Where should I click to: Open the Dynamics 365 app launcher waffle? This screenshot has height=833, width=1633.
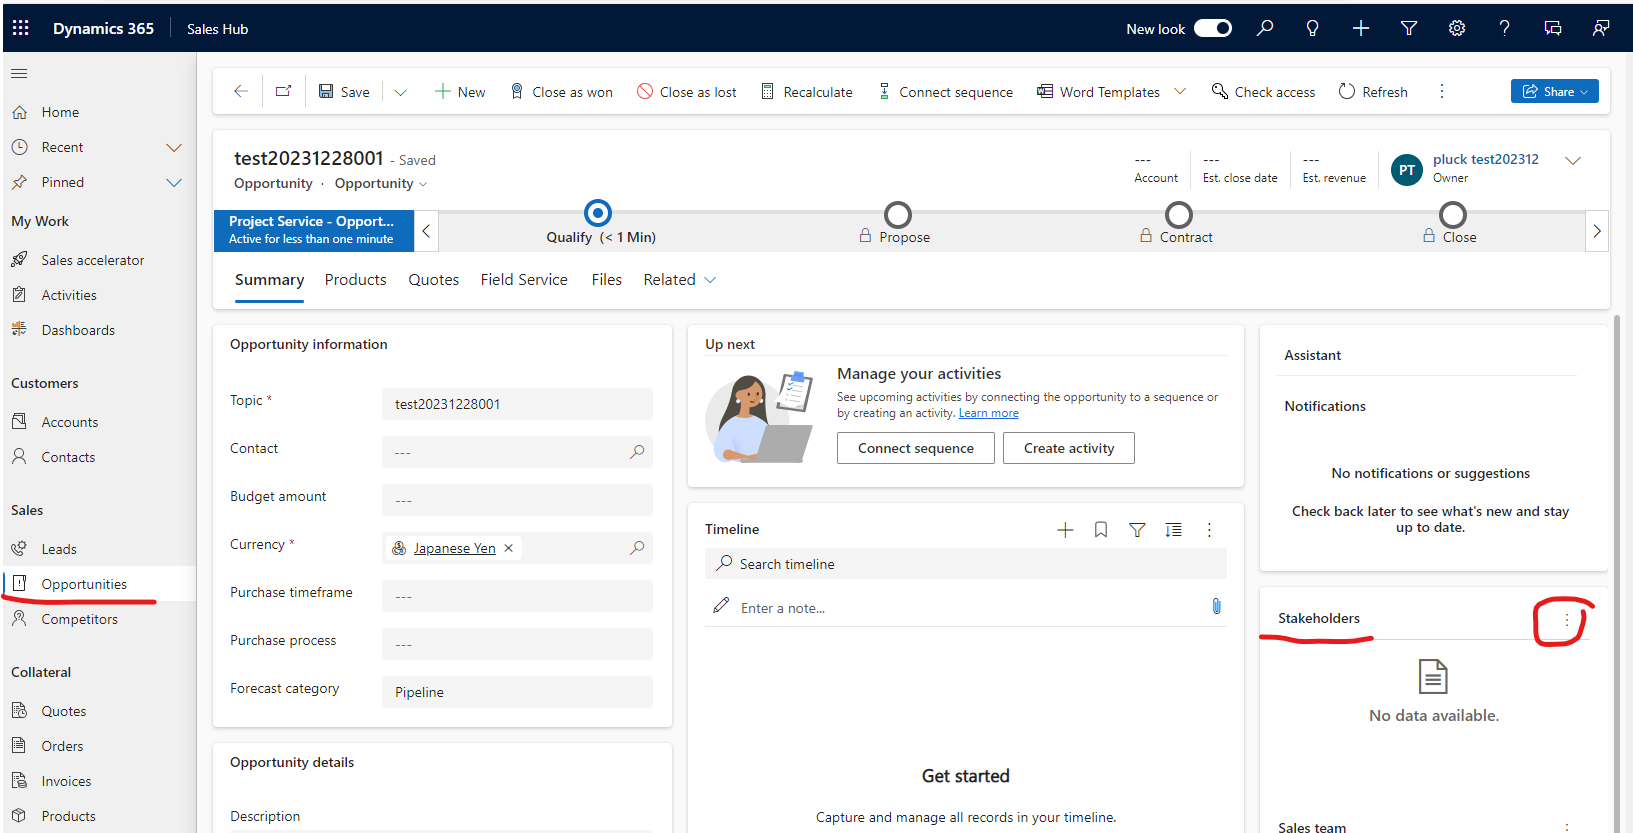[21, 28]
